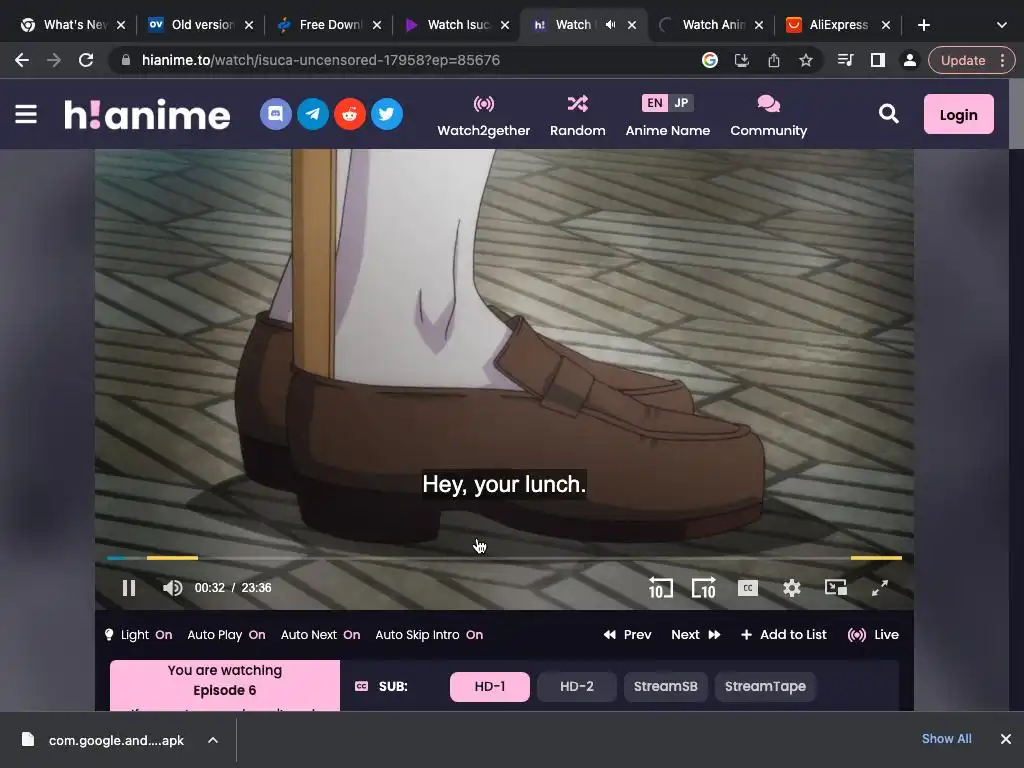This screenshot has height=768, width=1024.
Task: Click the hianime logo
Action: click(x=147, y=115)
